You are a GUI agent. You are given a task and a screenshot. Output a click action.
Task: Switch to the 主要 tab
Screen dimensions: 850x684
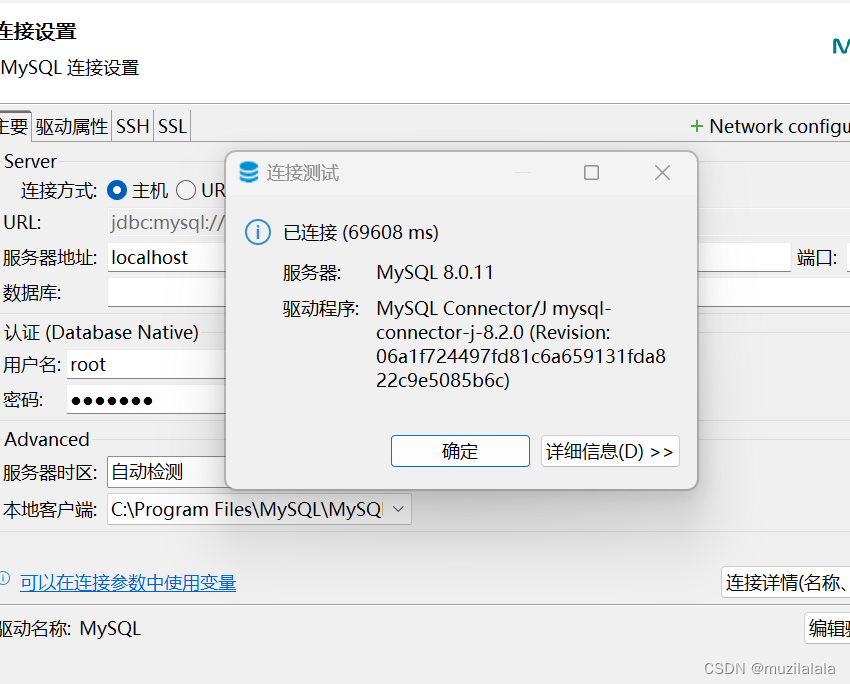tap(12, 125)
